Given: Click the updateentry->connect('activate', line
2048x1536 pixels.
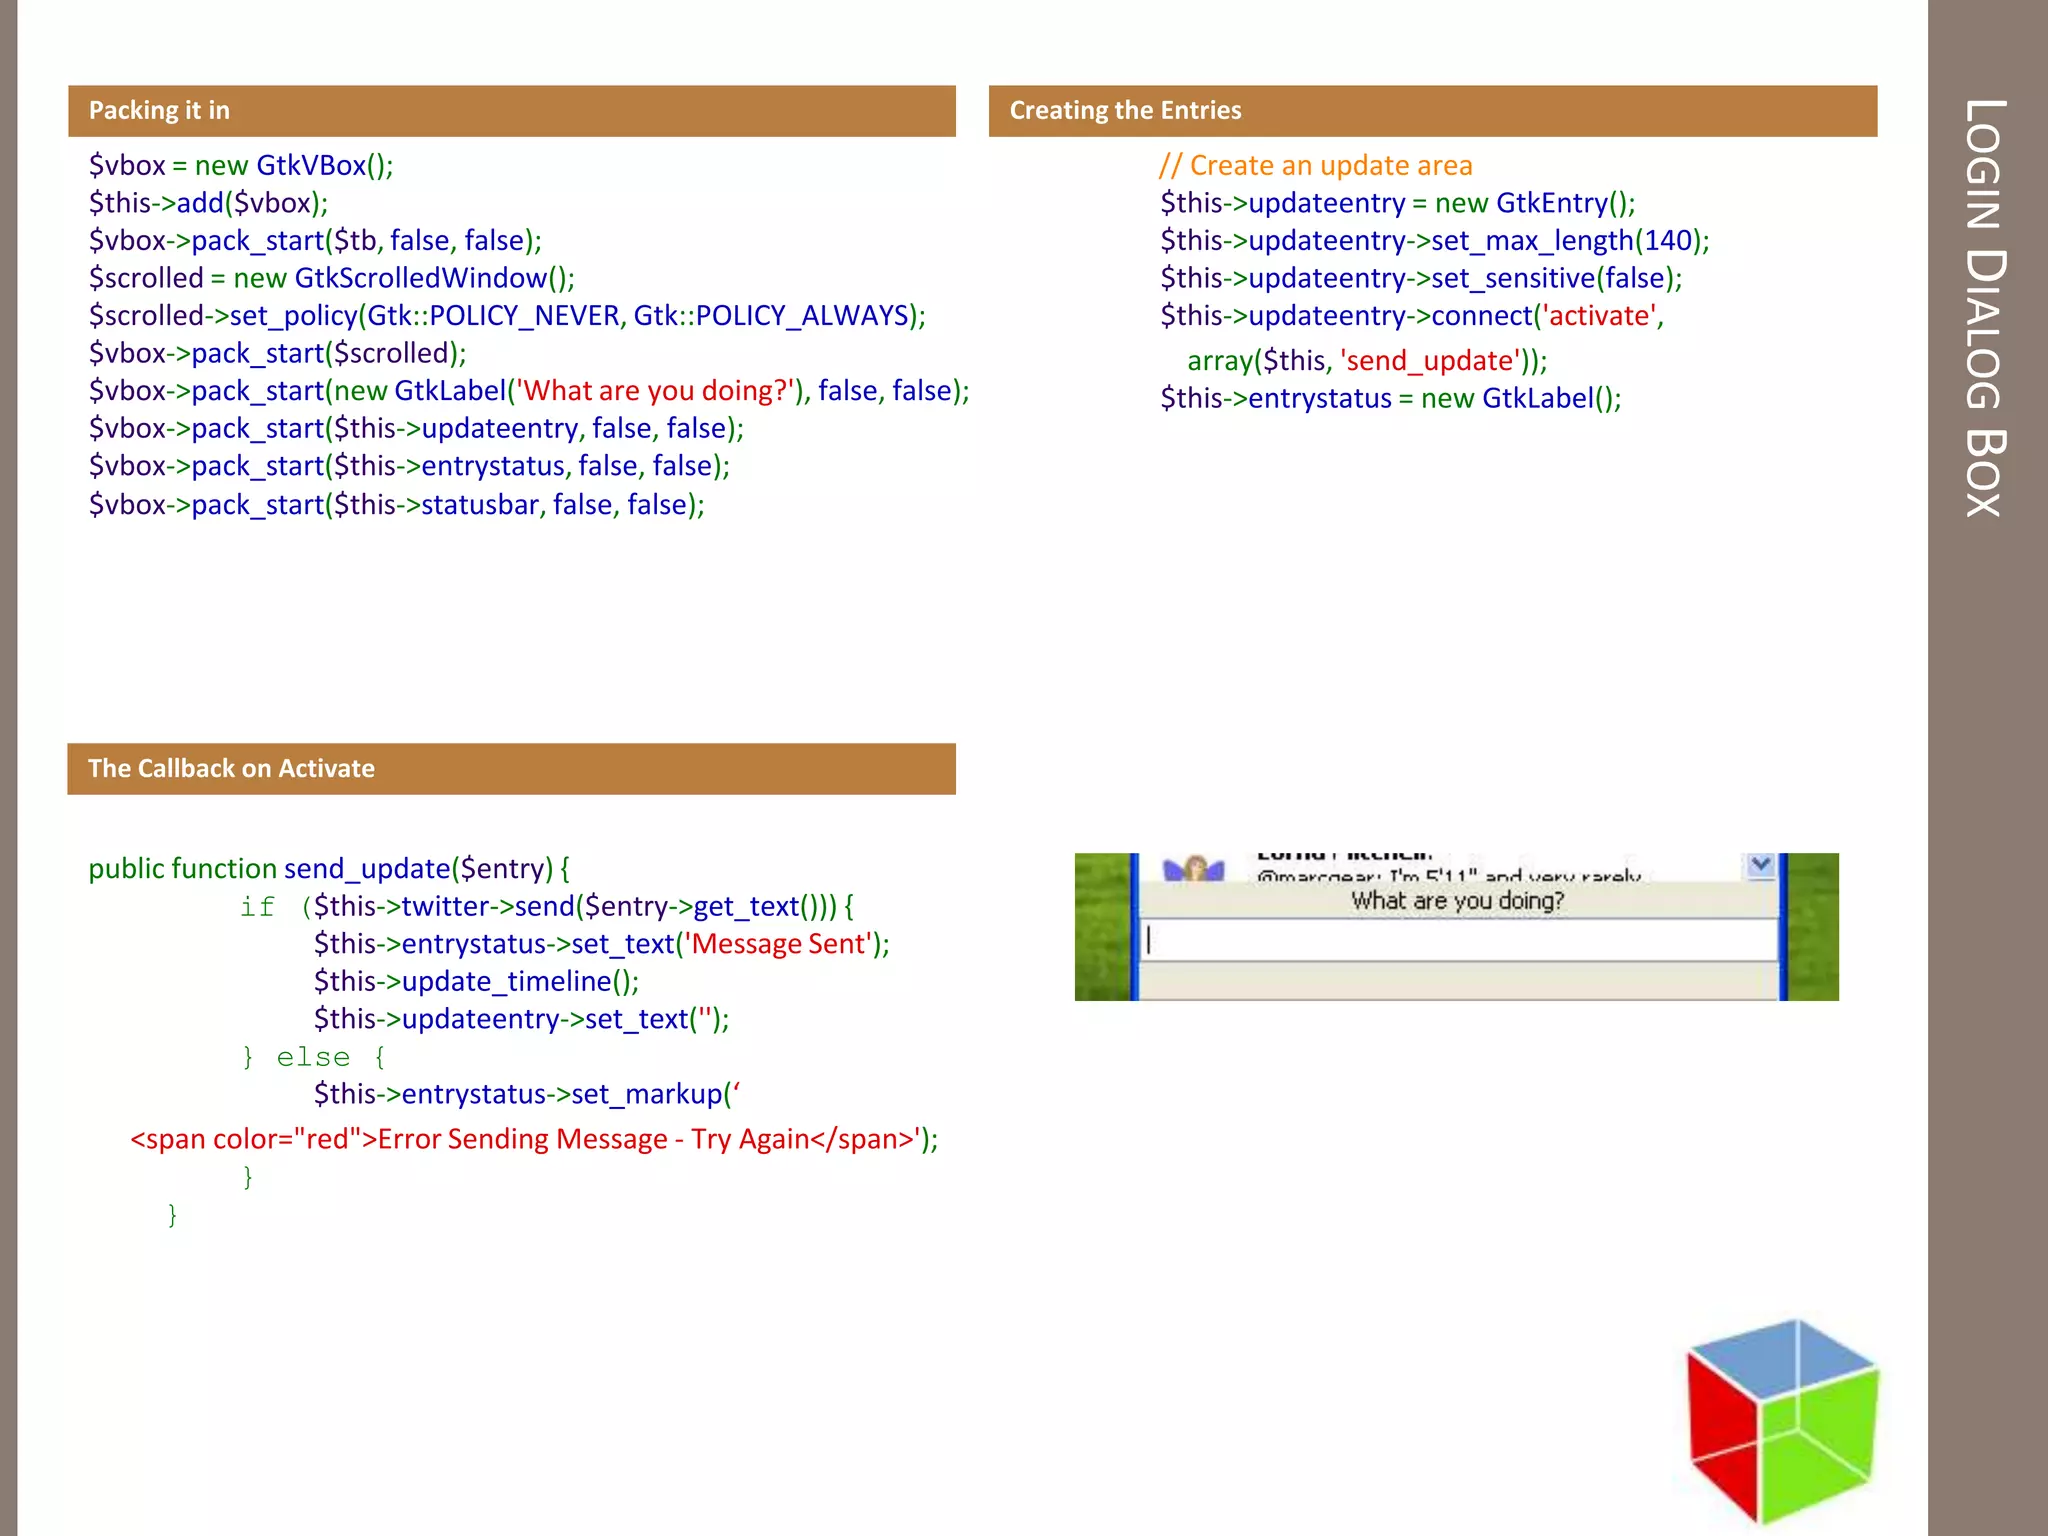Looking at the screenshot, I should pyautogui.click(x=1412, y=316).
